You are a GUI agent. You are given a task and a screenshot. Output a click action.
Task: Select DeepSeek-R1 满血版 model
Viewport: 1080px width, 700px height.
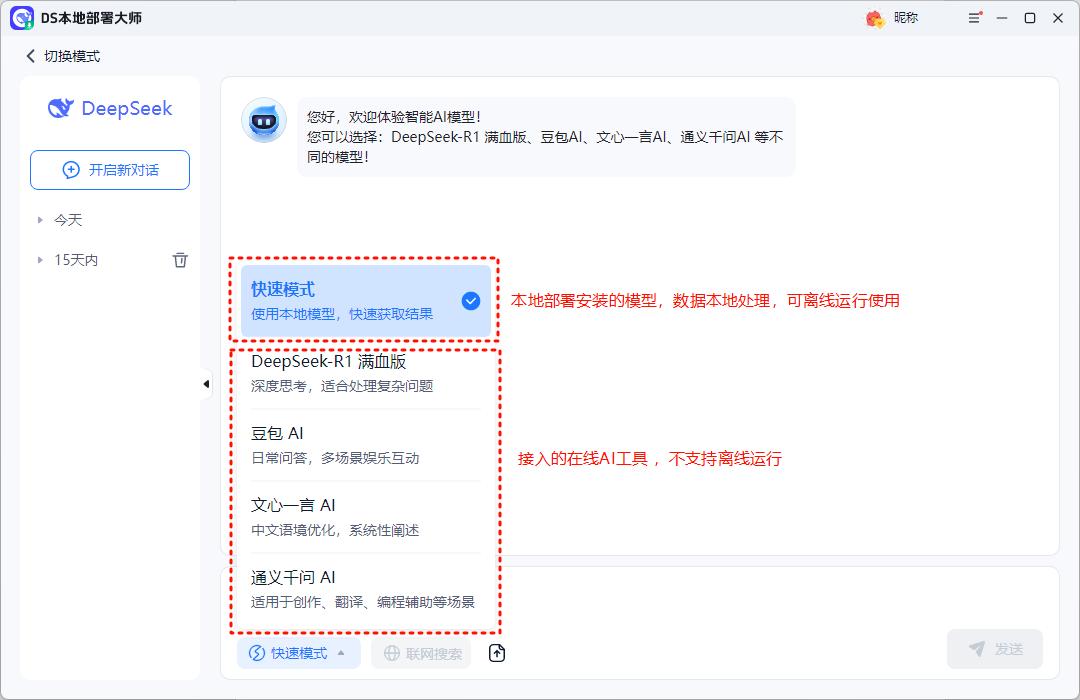coord(366,373)
